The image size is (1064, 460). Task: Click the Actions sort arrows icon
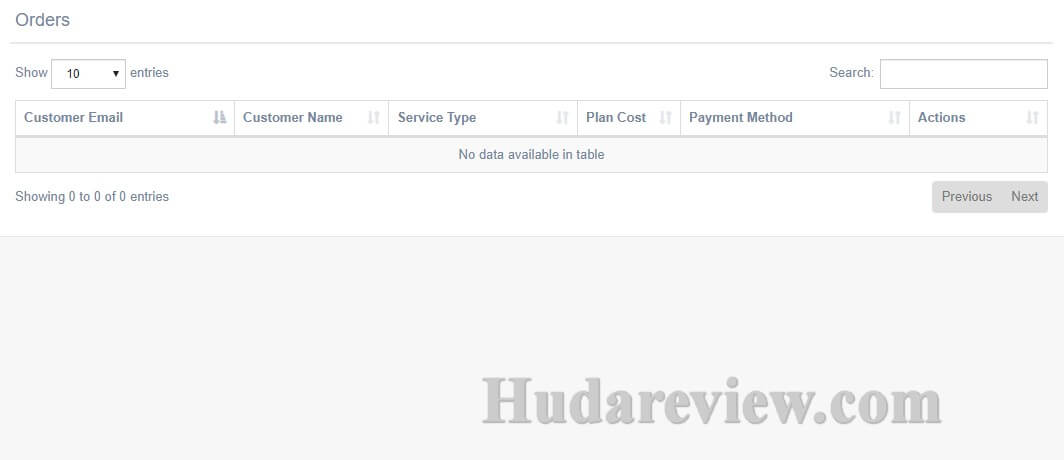coord(1032,118)
